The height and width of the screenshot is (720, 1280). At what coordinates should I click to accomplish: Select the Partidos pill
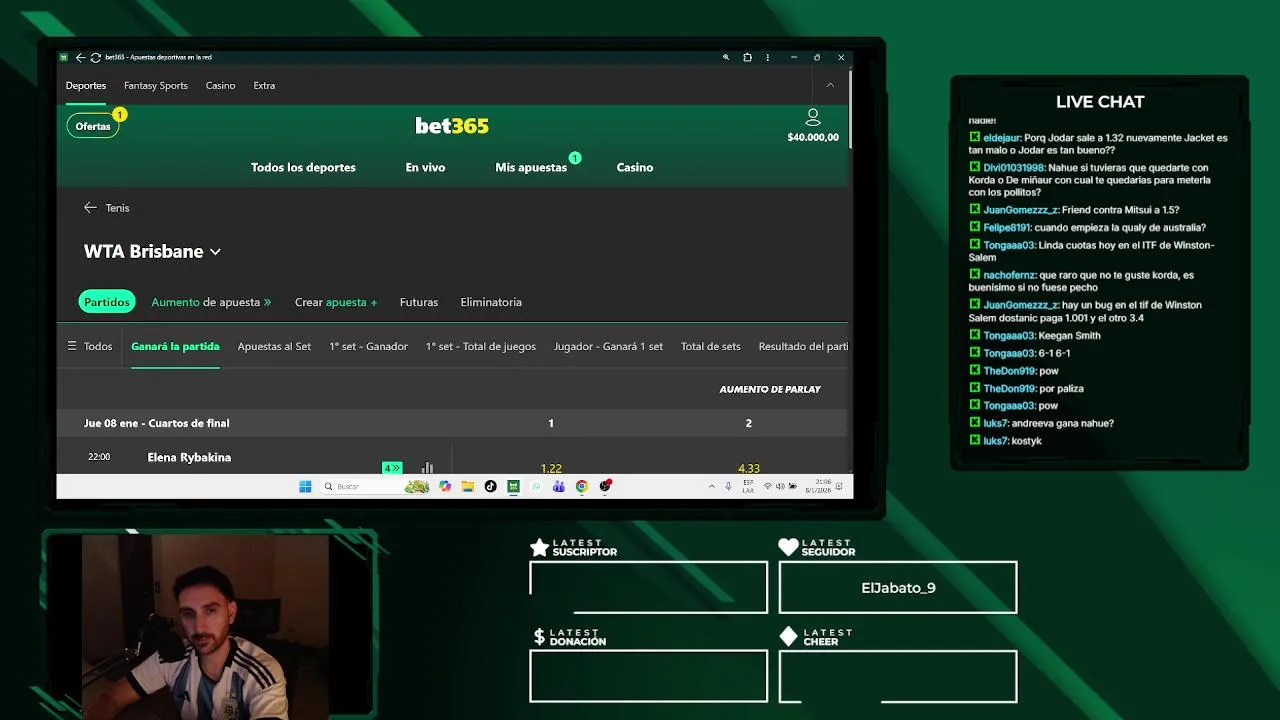107,302
